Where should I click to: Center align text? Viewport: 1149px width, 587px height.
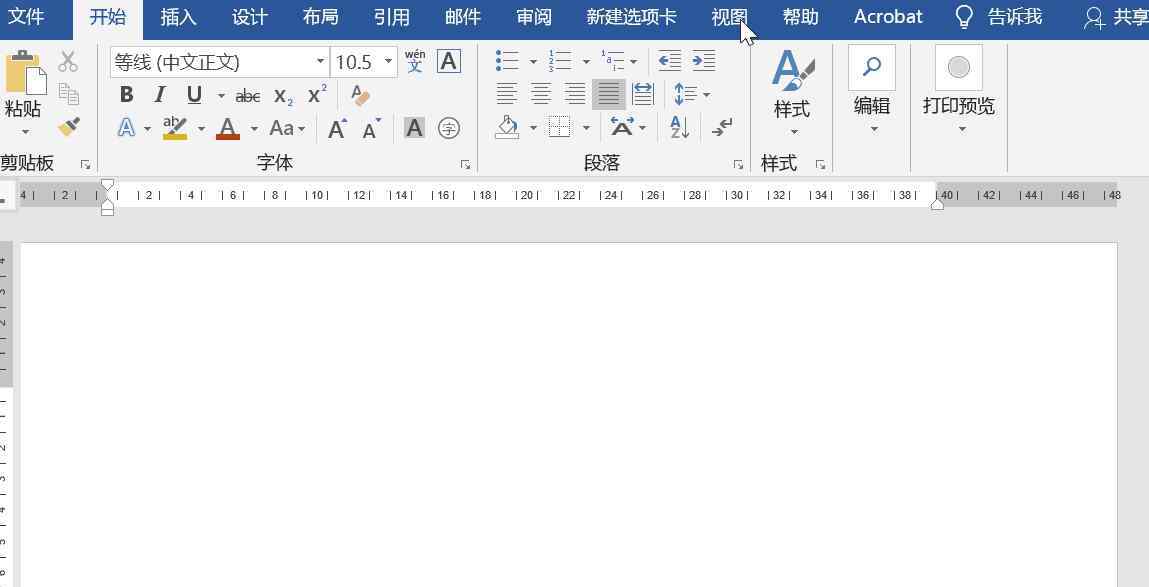541,94
